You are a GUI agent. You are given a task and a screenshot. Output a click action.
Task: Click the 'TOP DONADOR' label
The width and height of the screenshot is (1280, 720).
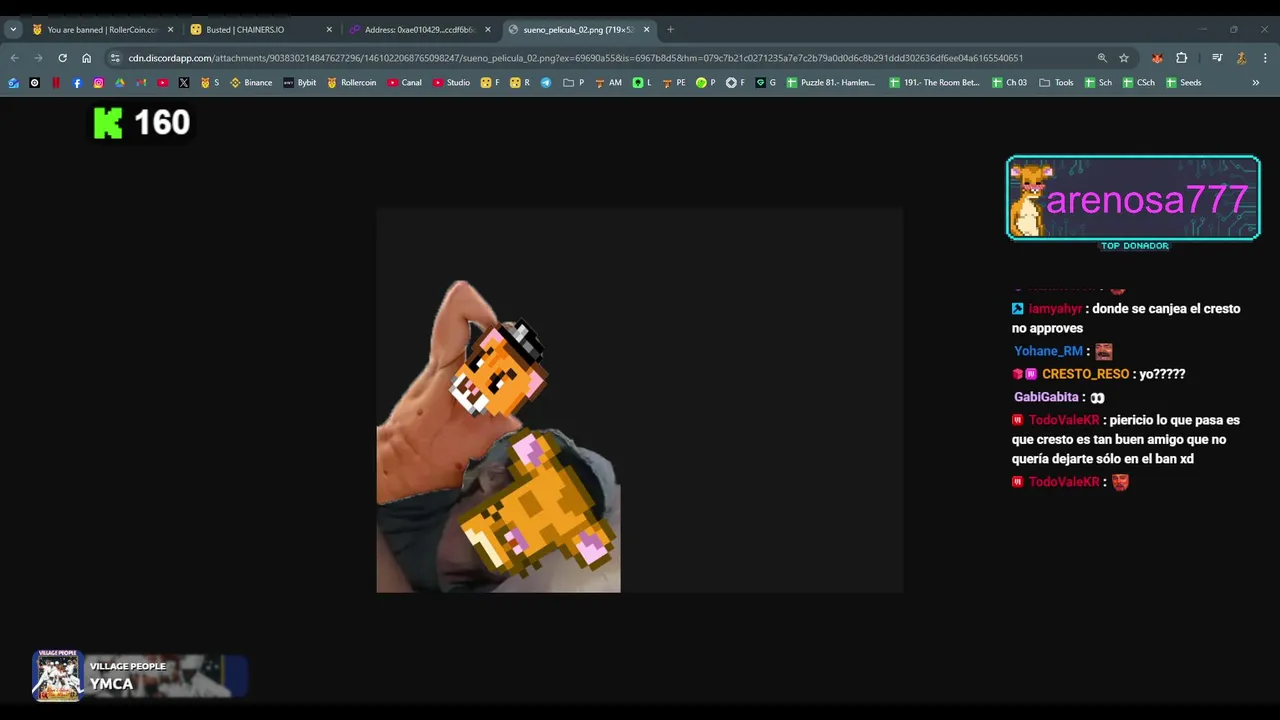pyautogui.click(x=1134, y=246)
